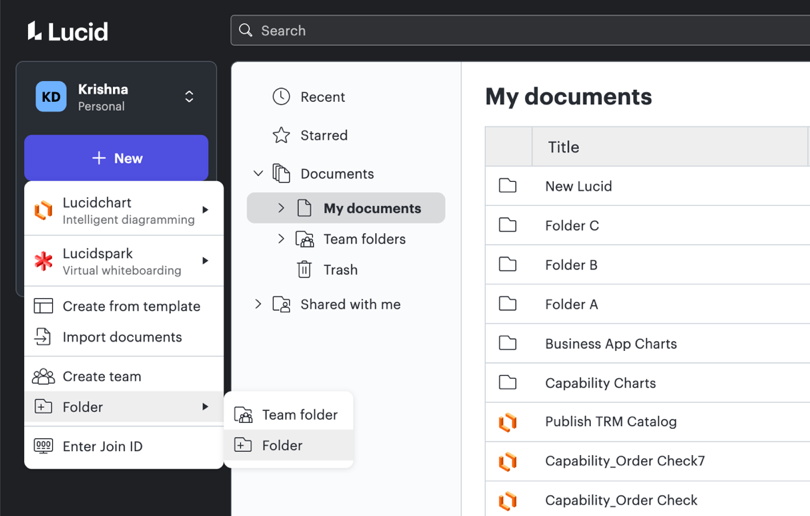Click the Starred star icon
The height and width of the screenshot is (516, 810).
[x=281, y=135]
